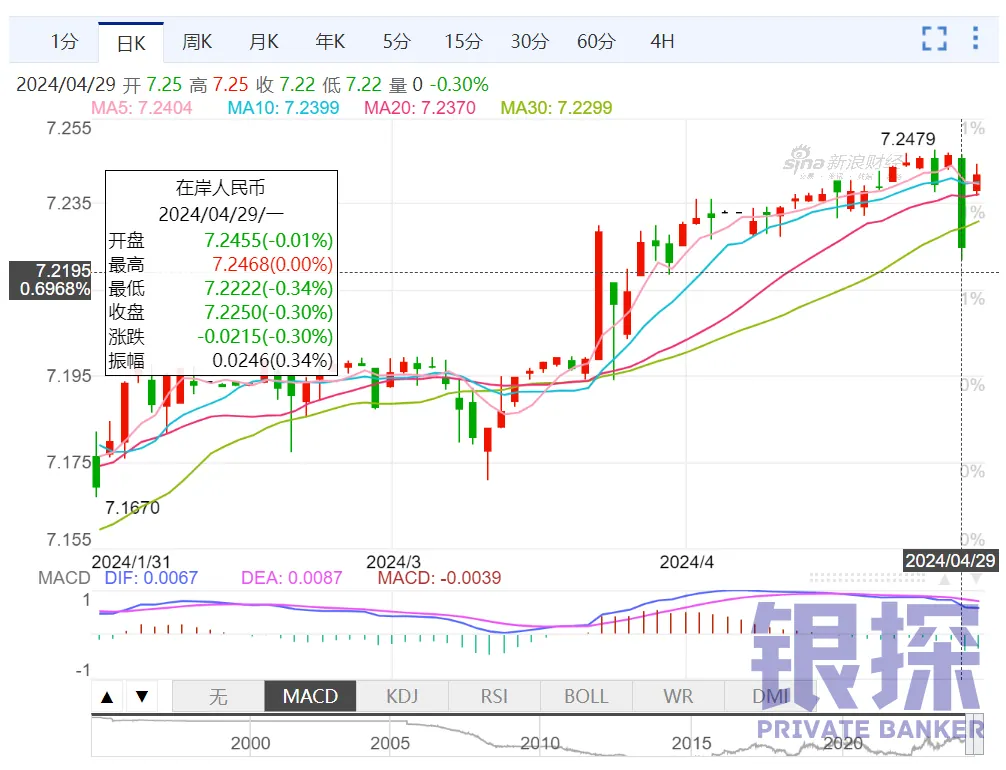Viewport: 1006px width, 770px height.
Task: Click year 2000 on the overview timeline
Action: [250, 743]
